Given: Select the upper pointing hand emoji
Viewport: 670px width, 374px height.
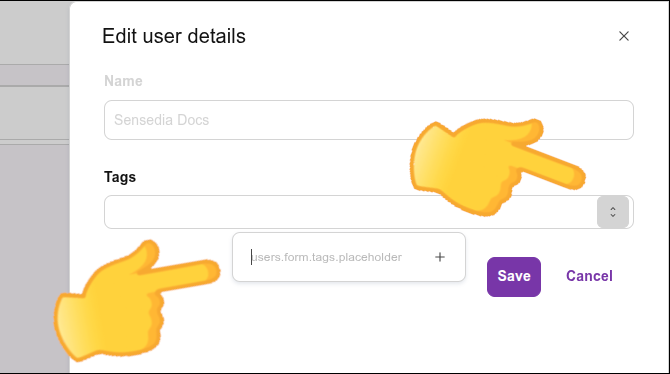Looking at the screenshot, I should tap(498, 167).
